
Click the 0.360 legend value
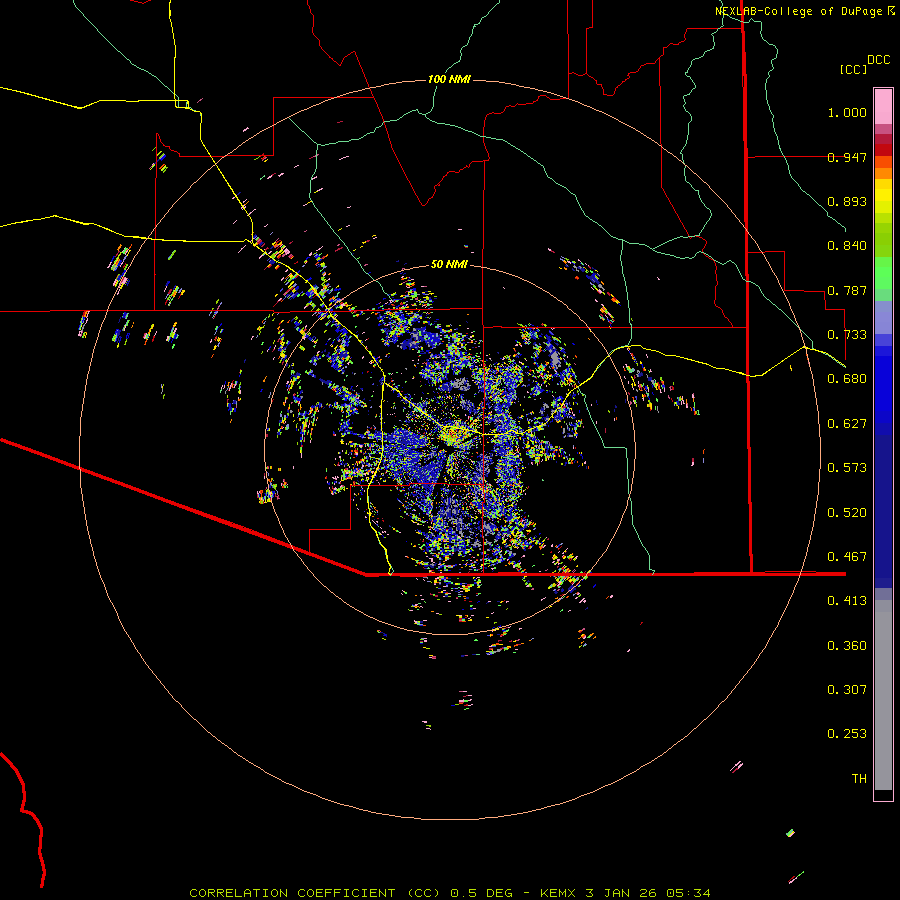tap(847, 646)
